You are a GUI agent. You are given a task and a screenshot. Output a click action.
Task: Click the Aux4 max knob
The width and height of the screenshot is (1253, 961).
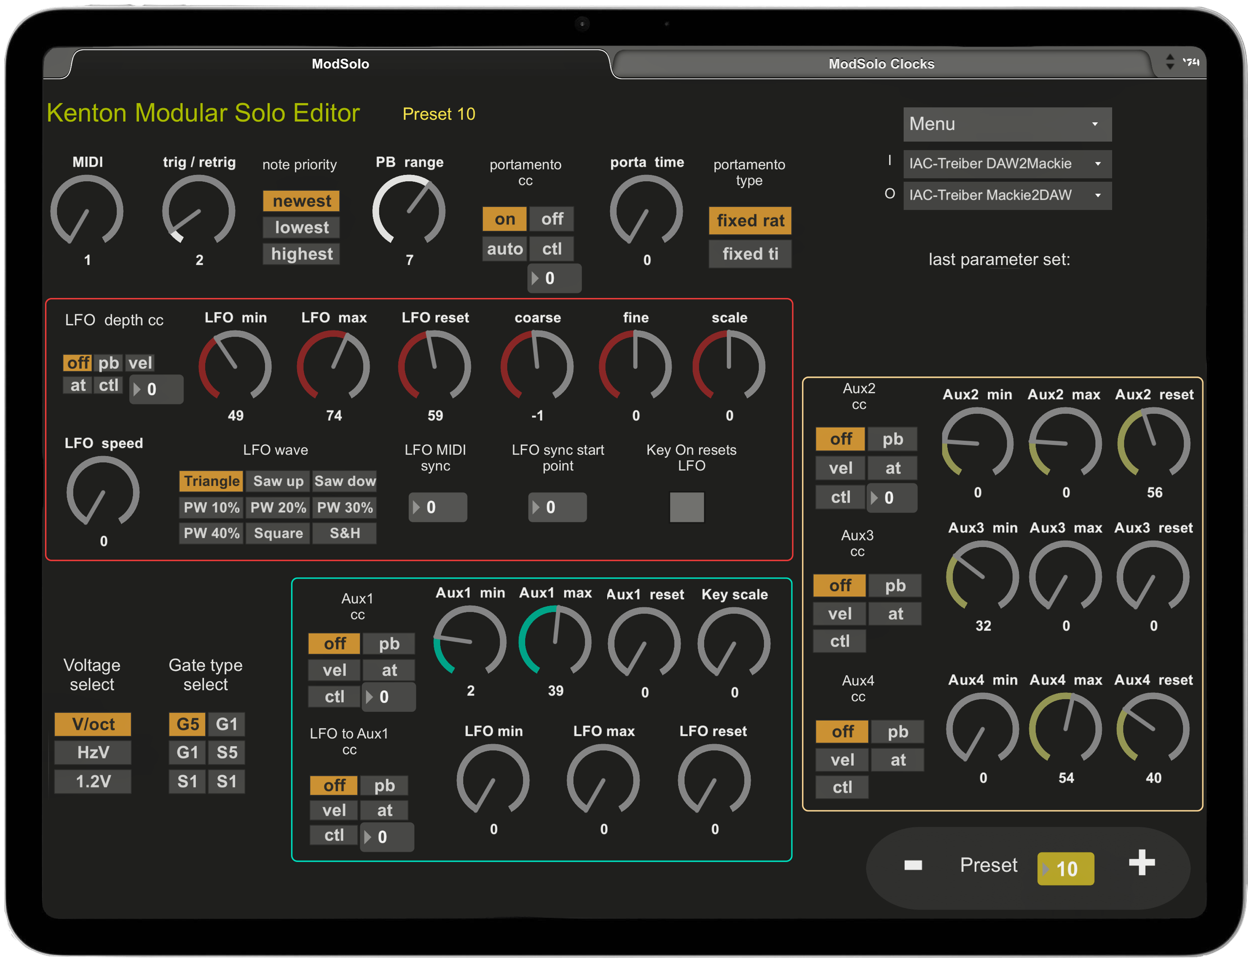pyautogui.click(x=1066, y=728)
